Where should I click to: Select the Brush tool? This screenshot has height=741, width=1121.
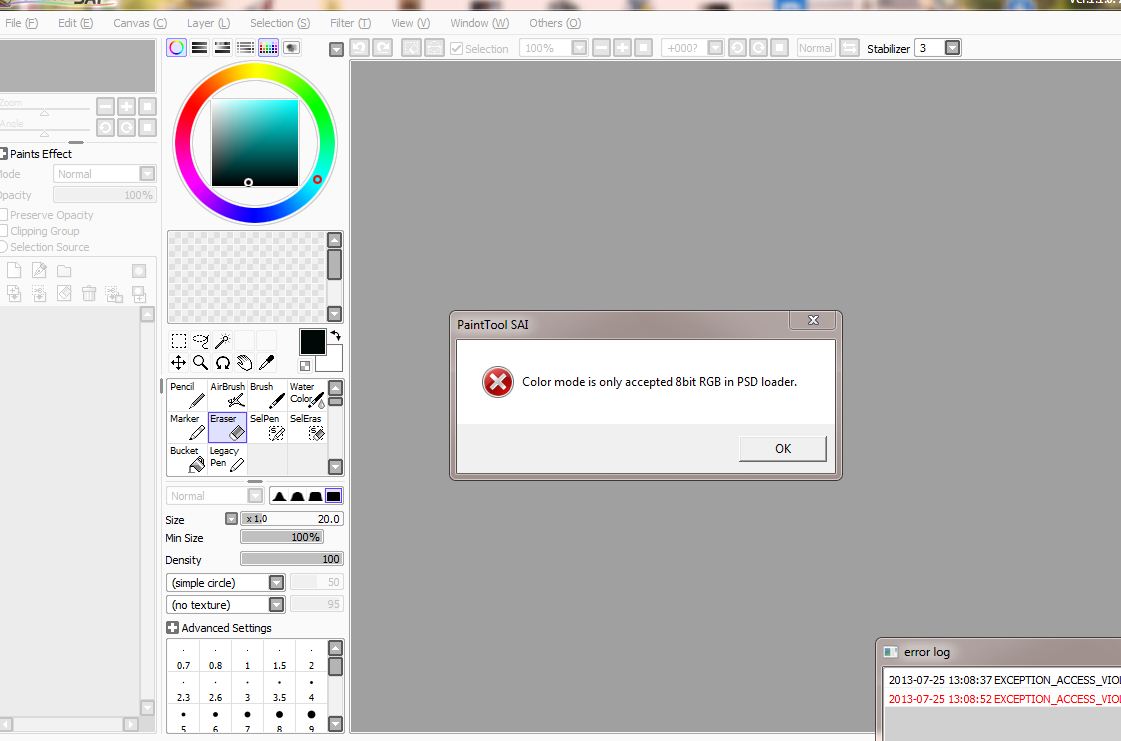click(267, 395)
